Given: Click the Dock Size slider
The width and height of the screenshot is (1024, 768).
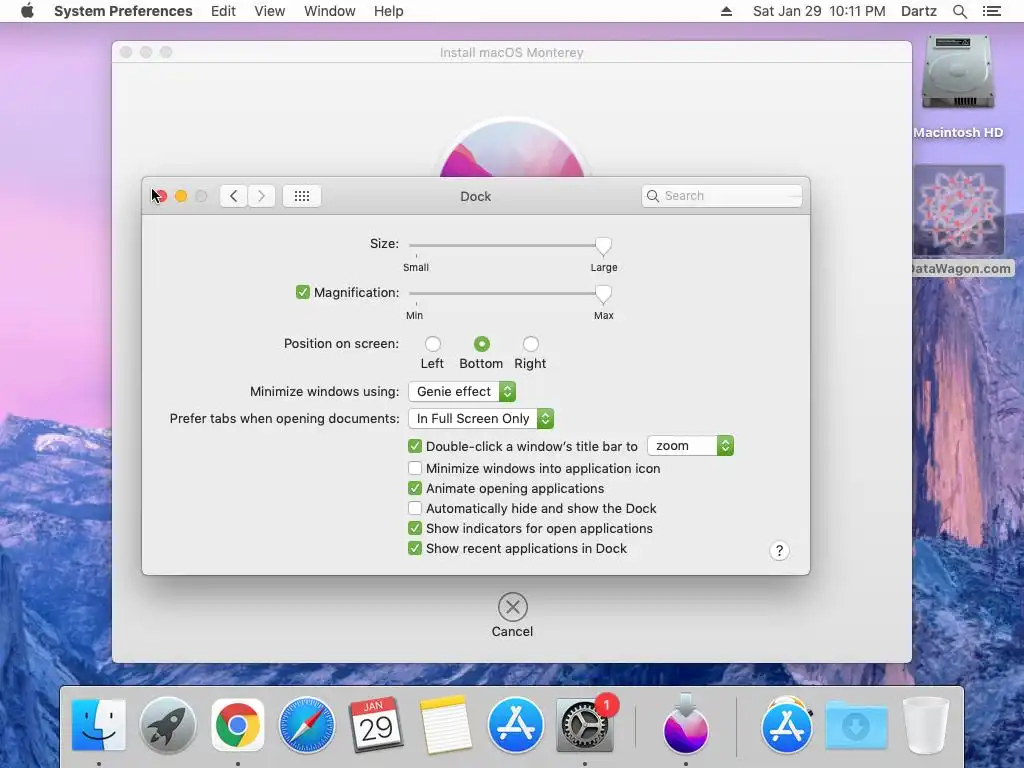Looking at the screenshot, I should click(510, 246).
